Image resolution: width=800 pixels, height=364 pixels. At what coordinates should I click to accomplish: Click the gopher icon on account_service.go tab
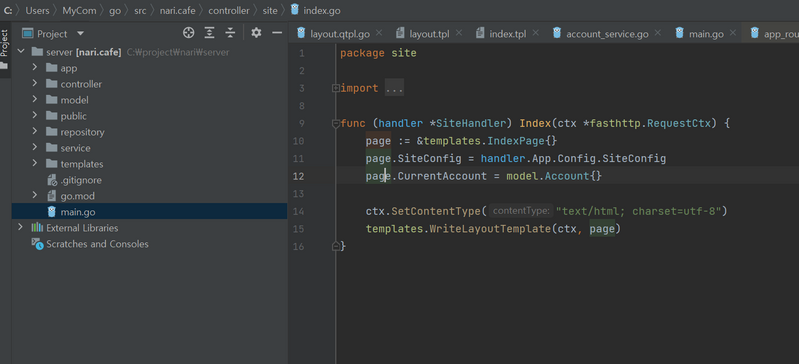coord(557,34)
